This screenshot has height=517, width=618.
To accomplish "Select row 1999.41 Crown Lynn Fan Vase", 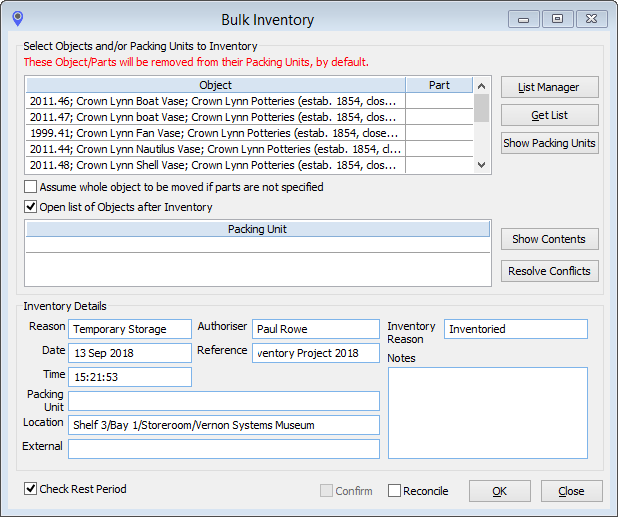I will [x=216, y=133].
